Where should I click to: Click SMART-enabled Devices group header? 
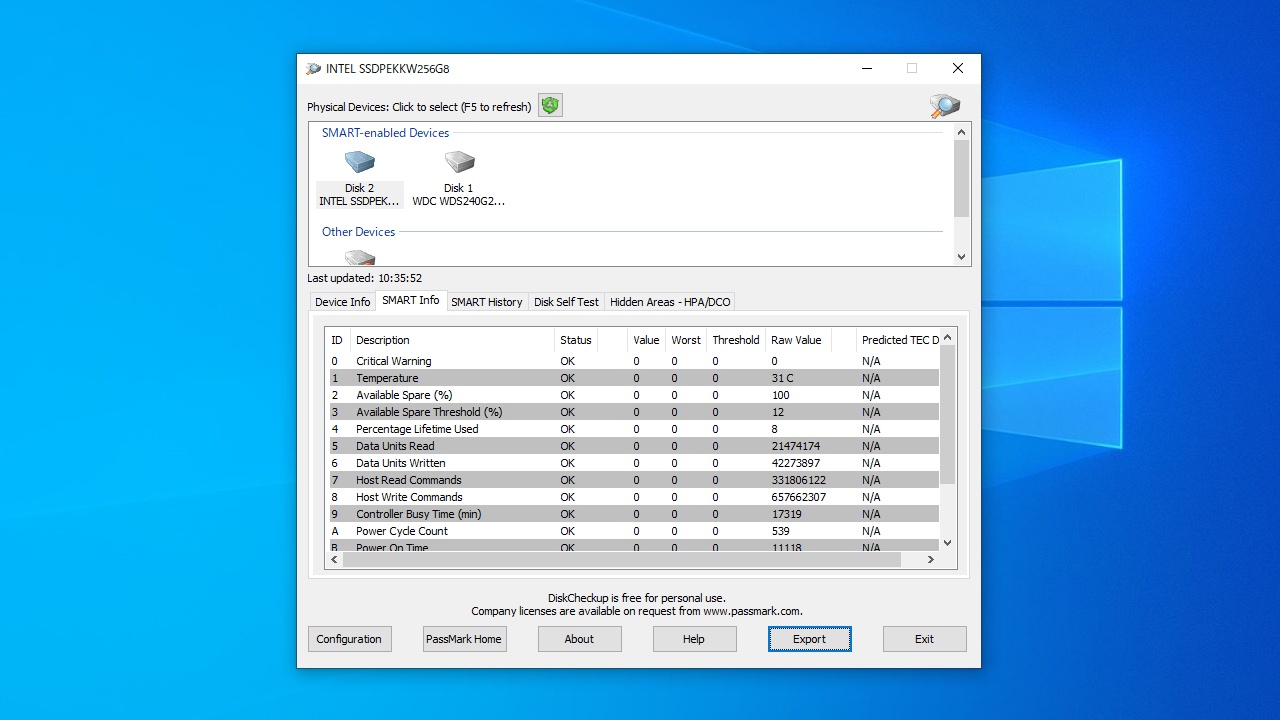385,133
